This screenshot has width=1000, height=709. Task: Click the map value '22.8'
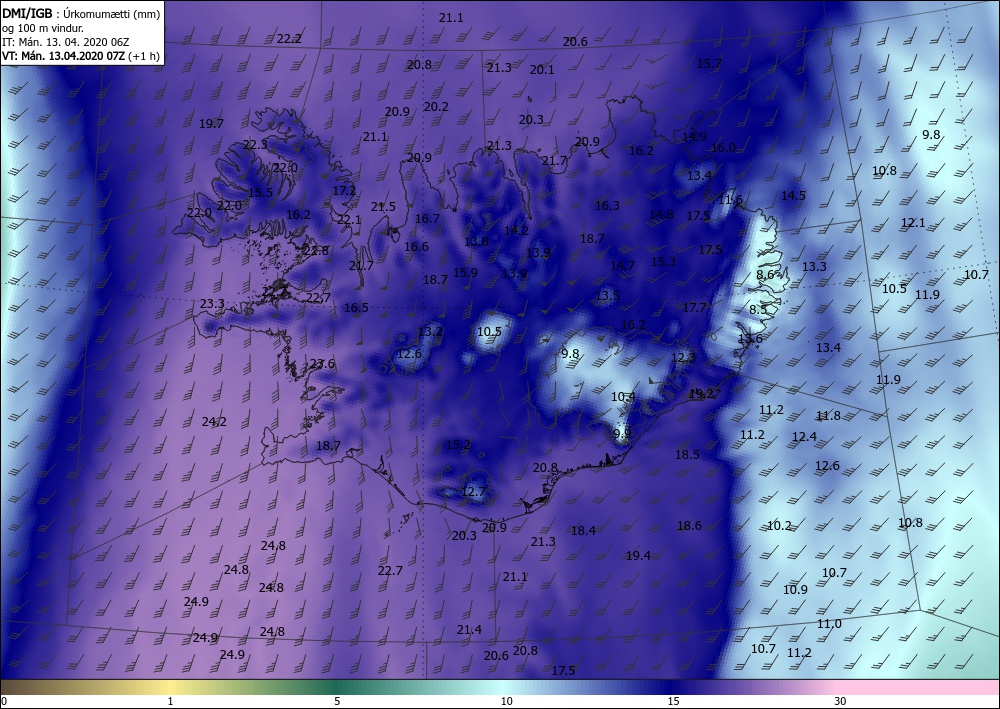pyautogui.click(x=316, y=251)
